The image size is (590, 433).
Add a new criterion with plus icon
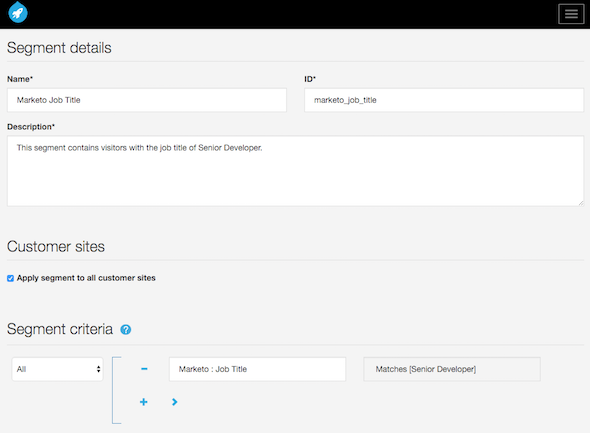point(143,402)
